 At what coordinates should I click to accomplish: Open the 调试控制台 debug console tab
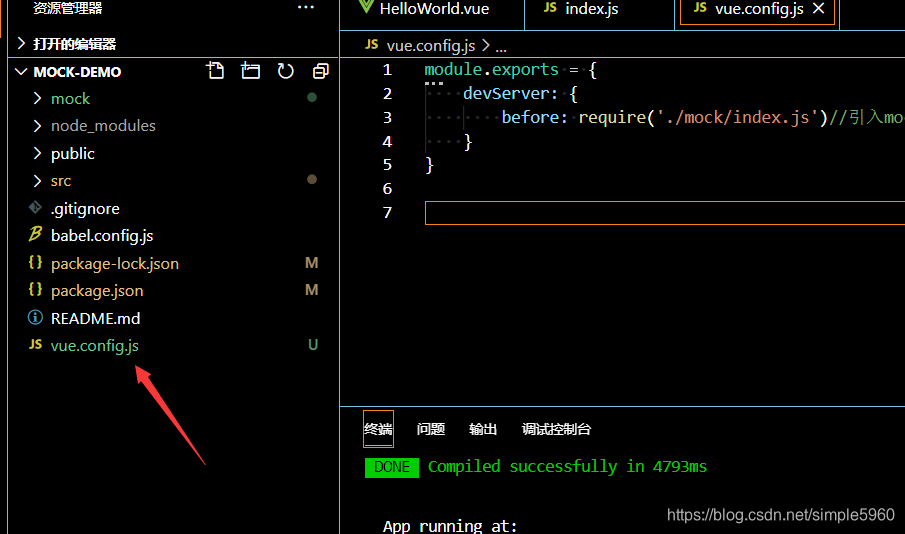556,429
